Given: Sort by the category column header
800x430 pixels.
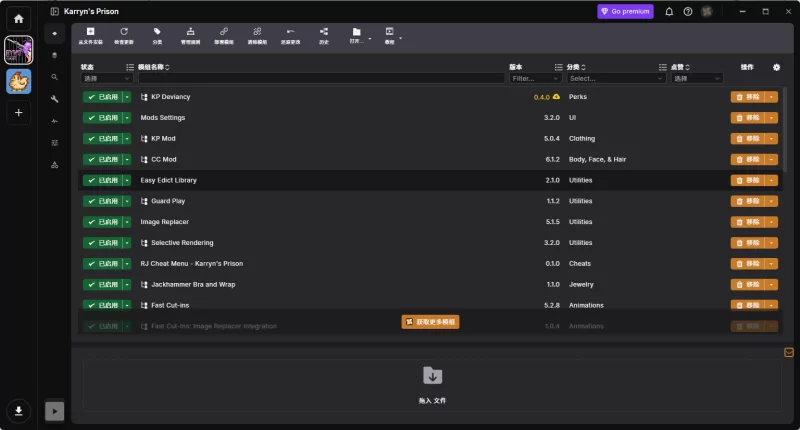Looking at the screenshot, I should pyautogui.click(x=576, y=67).
